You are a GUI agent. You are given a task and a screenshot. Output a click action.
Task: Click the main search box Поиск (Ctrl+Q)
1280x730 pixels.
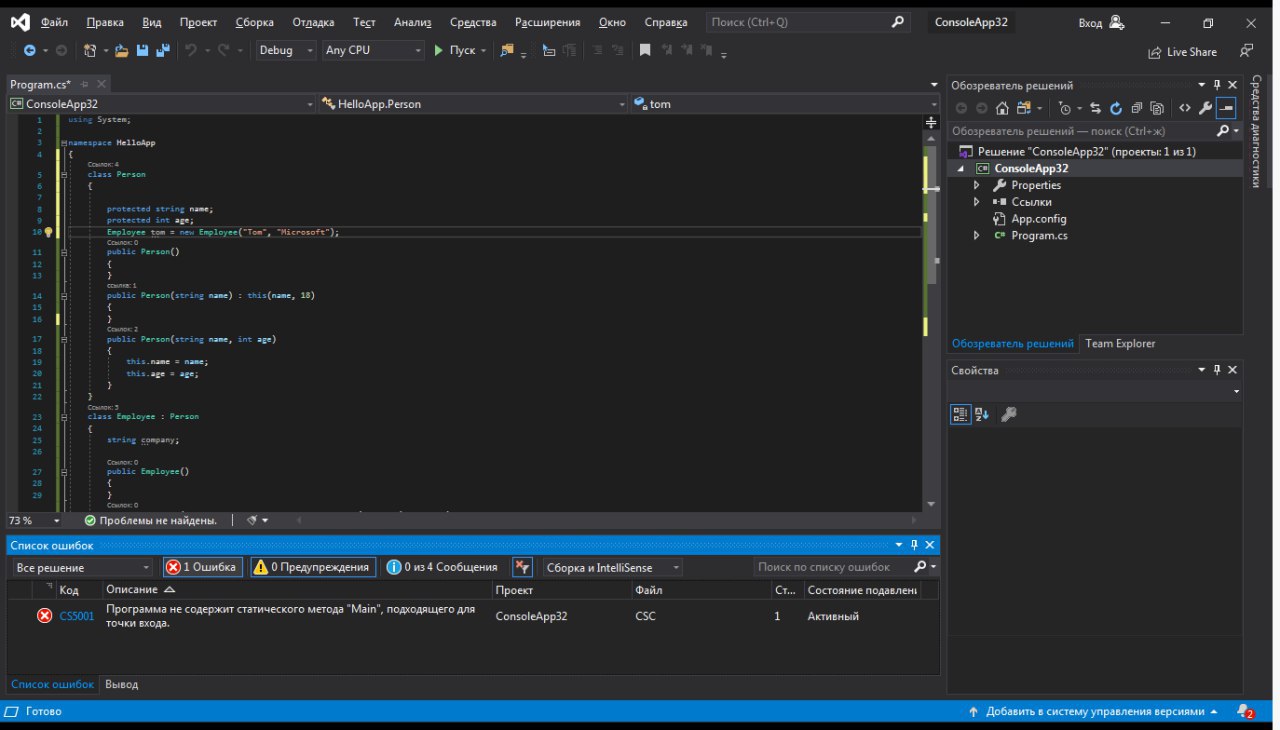[808, 22]
